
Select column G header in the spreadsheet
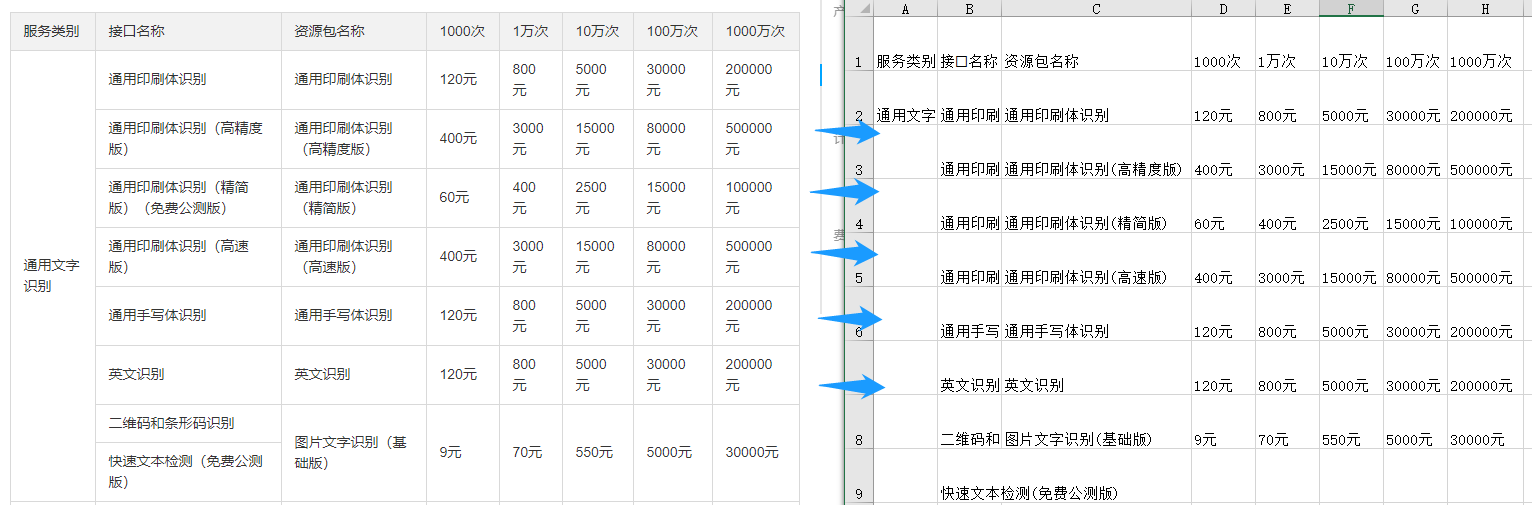1415,8
